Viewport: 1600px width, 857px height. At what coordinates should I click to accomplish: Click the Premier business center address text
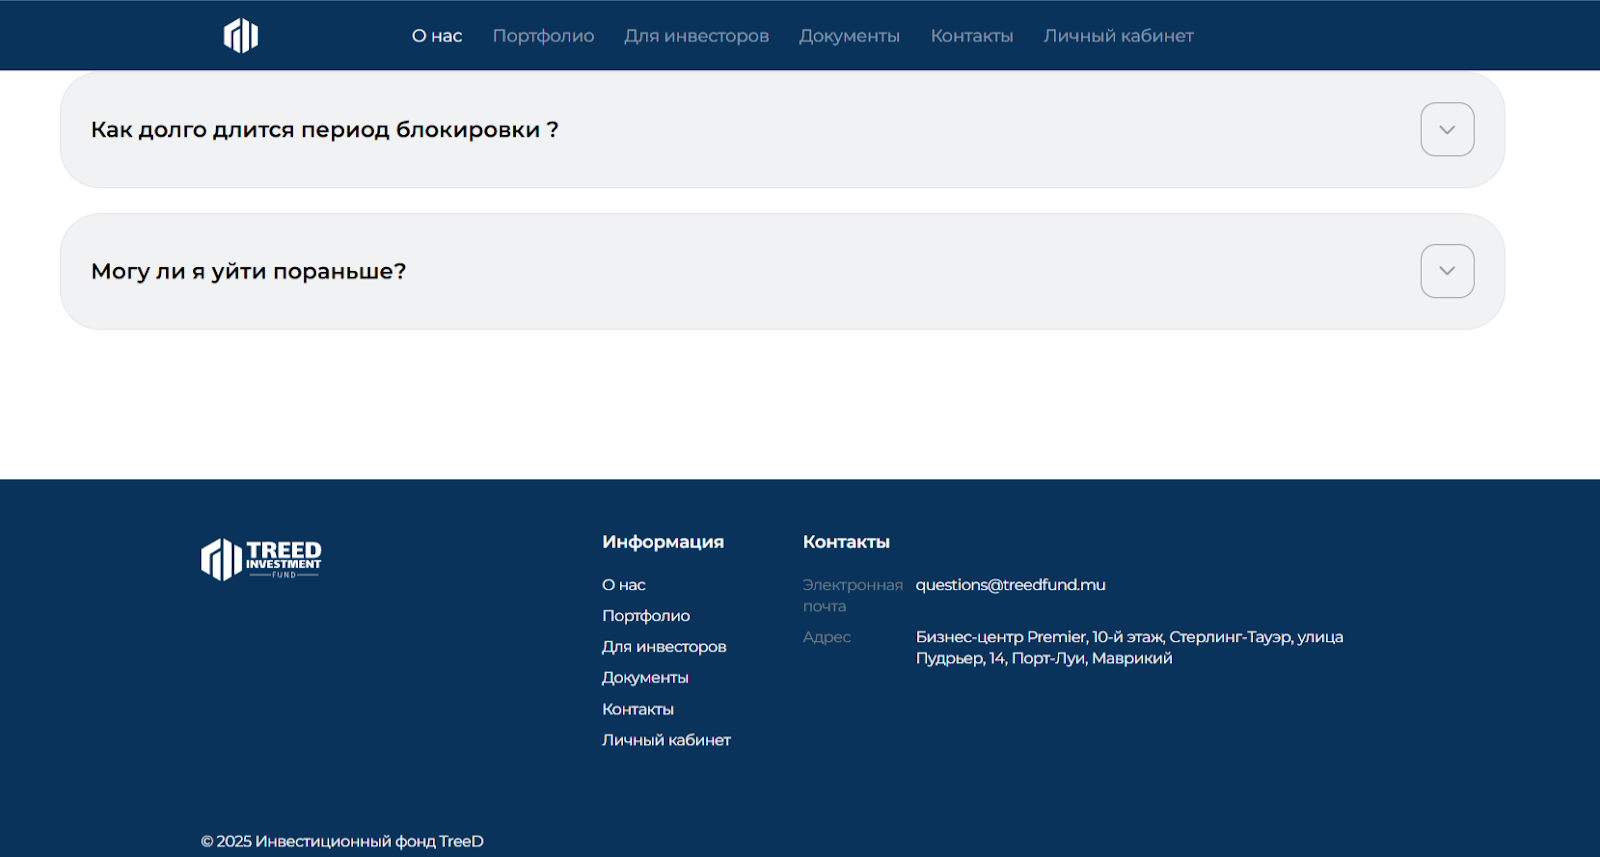pos(1128,647)
